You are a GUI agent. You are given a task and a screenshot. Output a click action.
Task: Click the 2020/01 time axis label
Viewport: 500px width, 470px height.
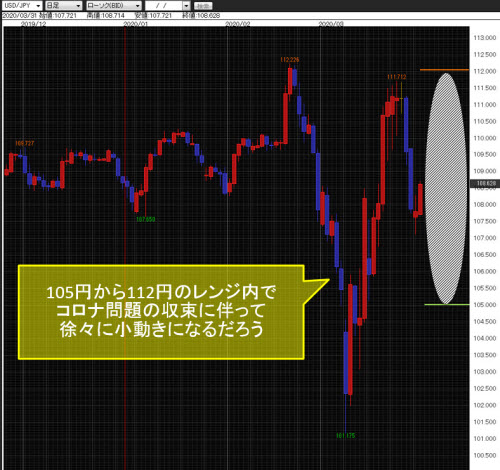[135, 24]
